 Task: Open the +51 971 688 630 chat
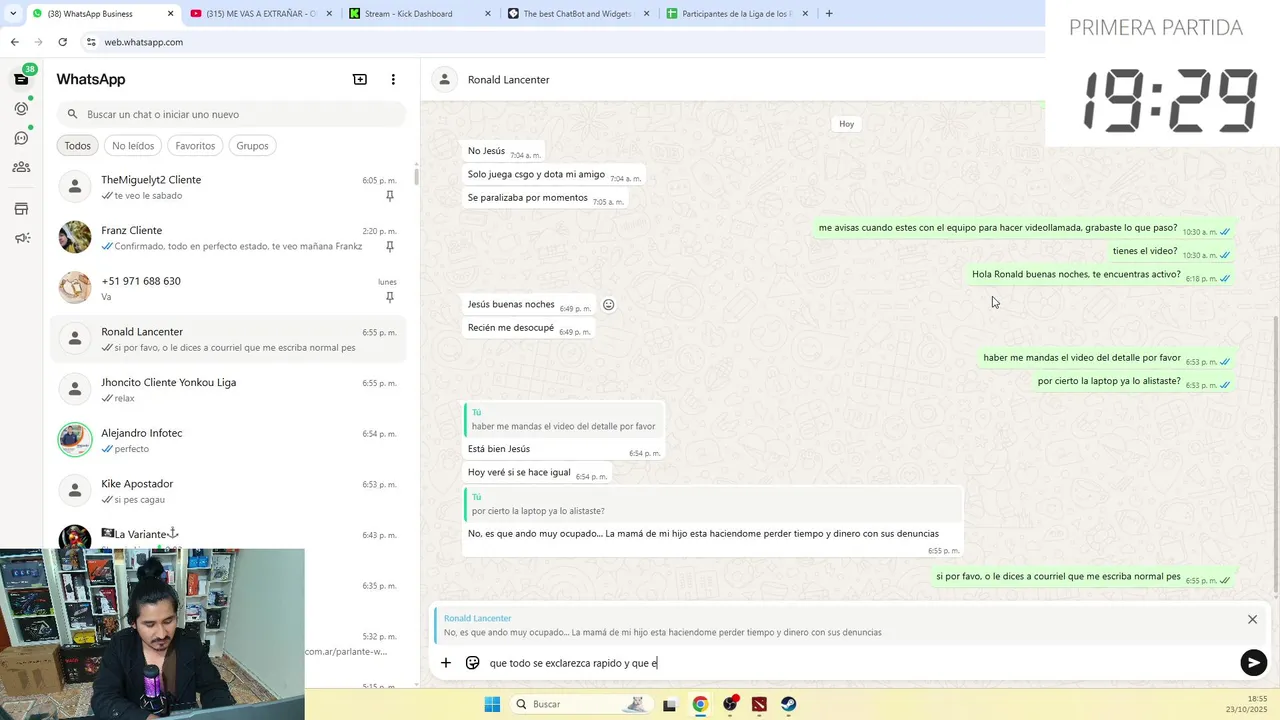pyautogui.click(x=227, y=288)
